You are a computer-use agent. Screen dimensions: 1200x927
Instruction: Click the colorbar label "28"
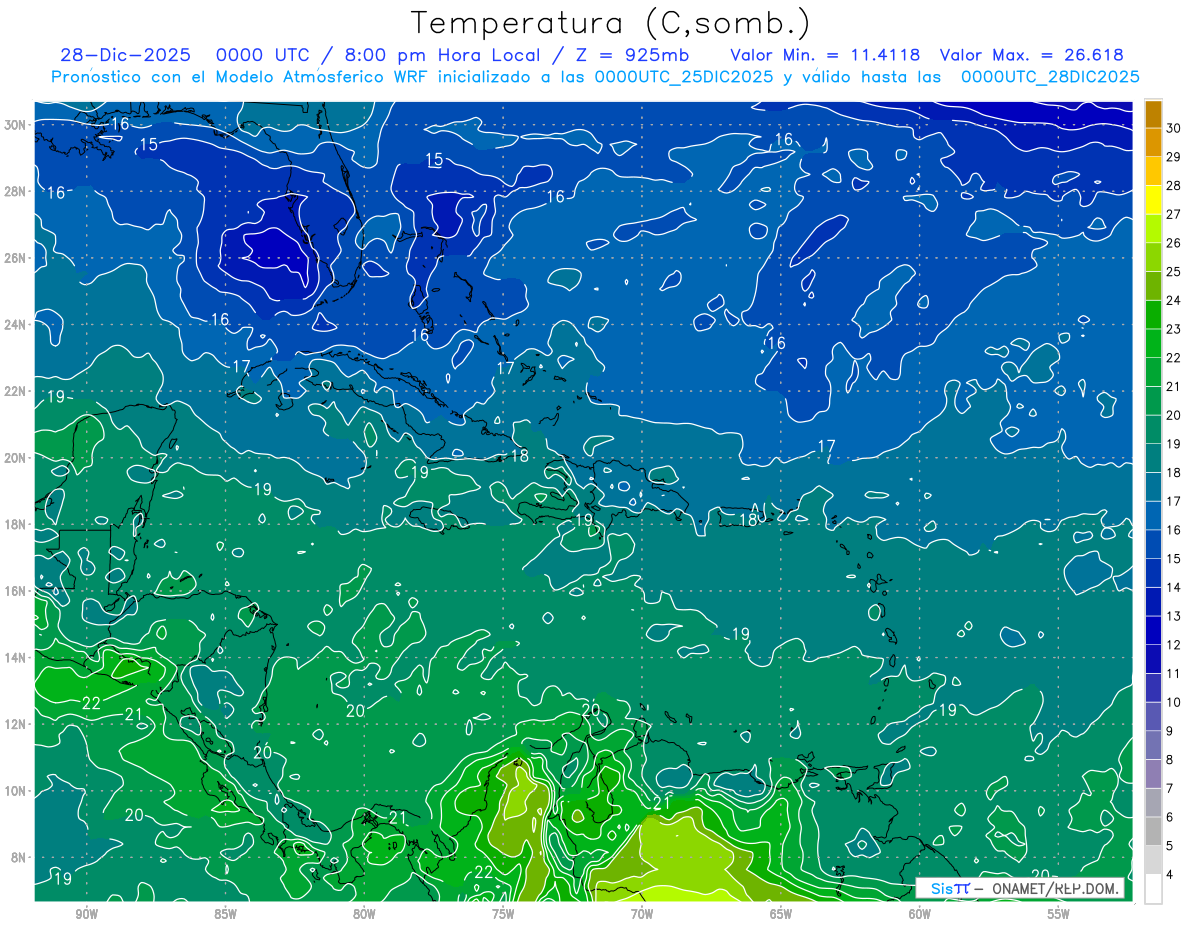click(1174, 186)
